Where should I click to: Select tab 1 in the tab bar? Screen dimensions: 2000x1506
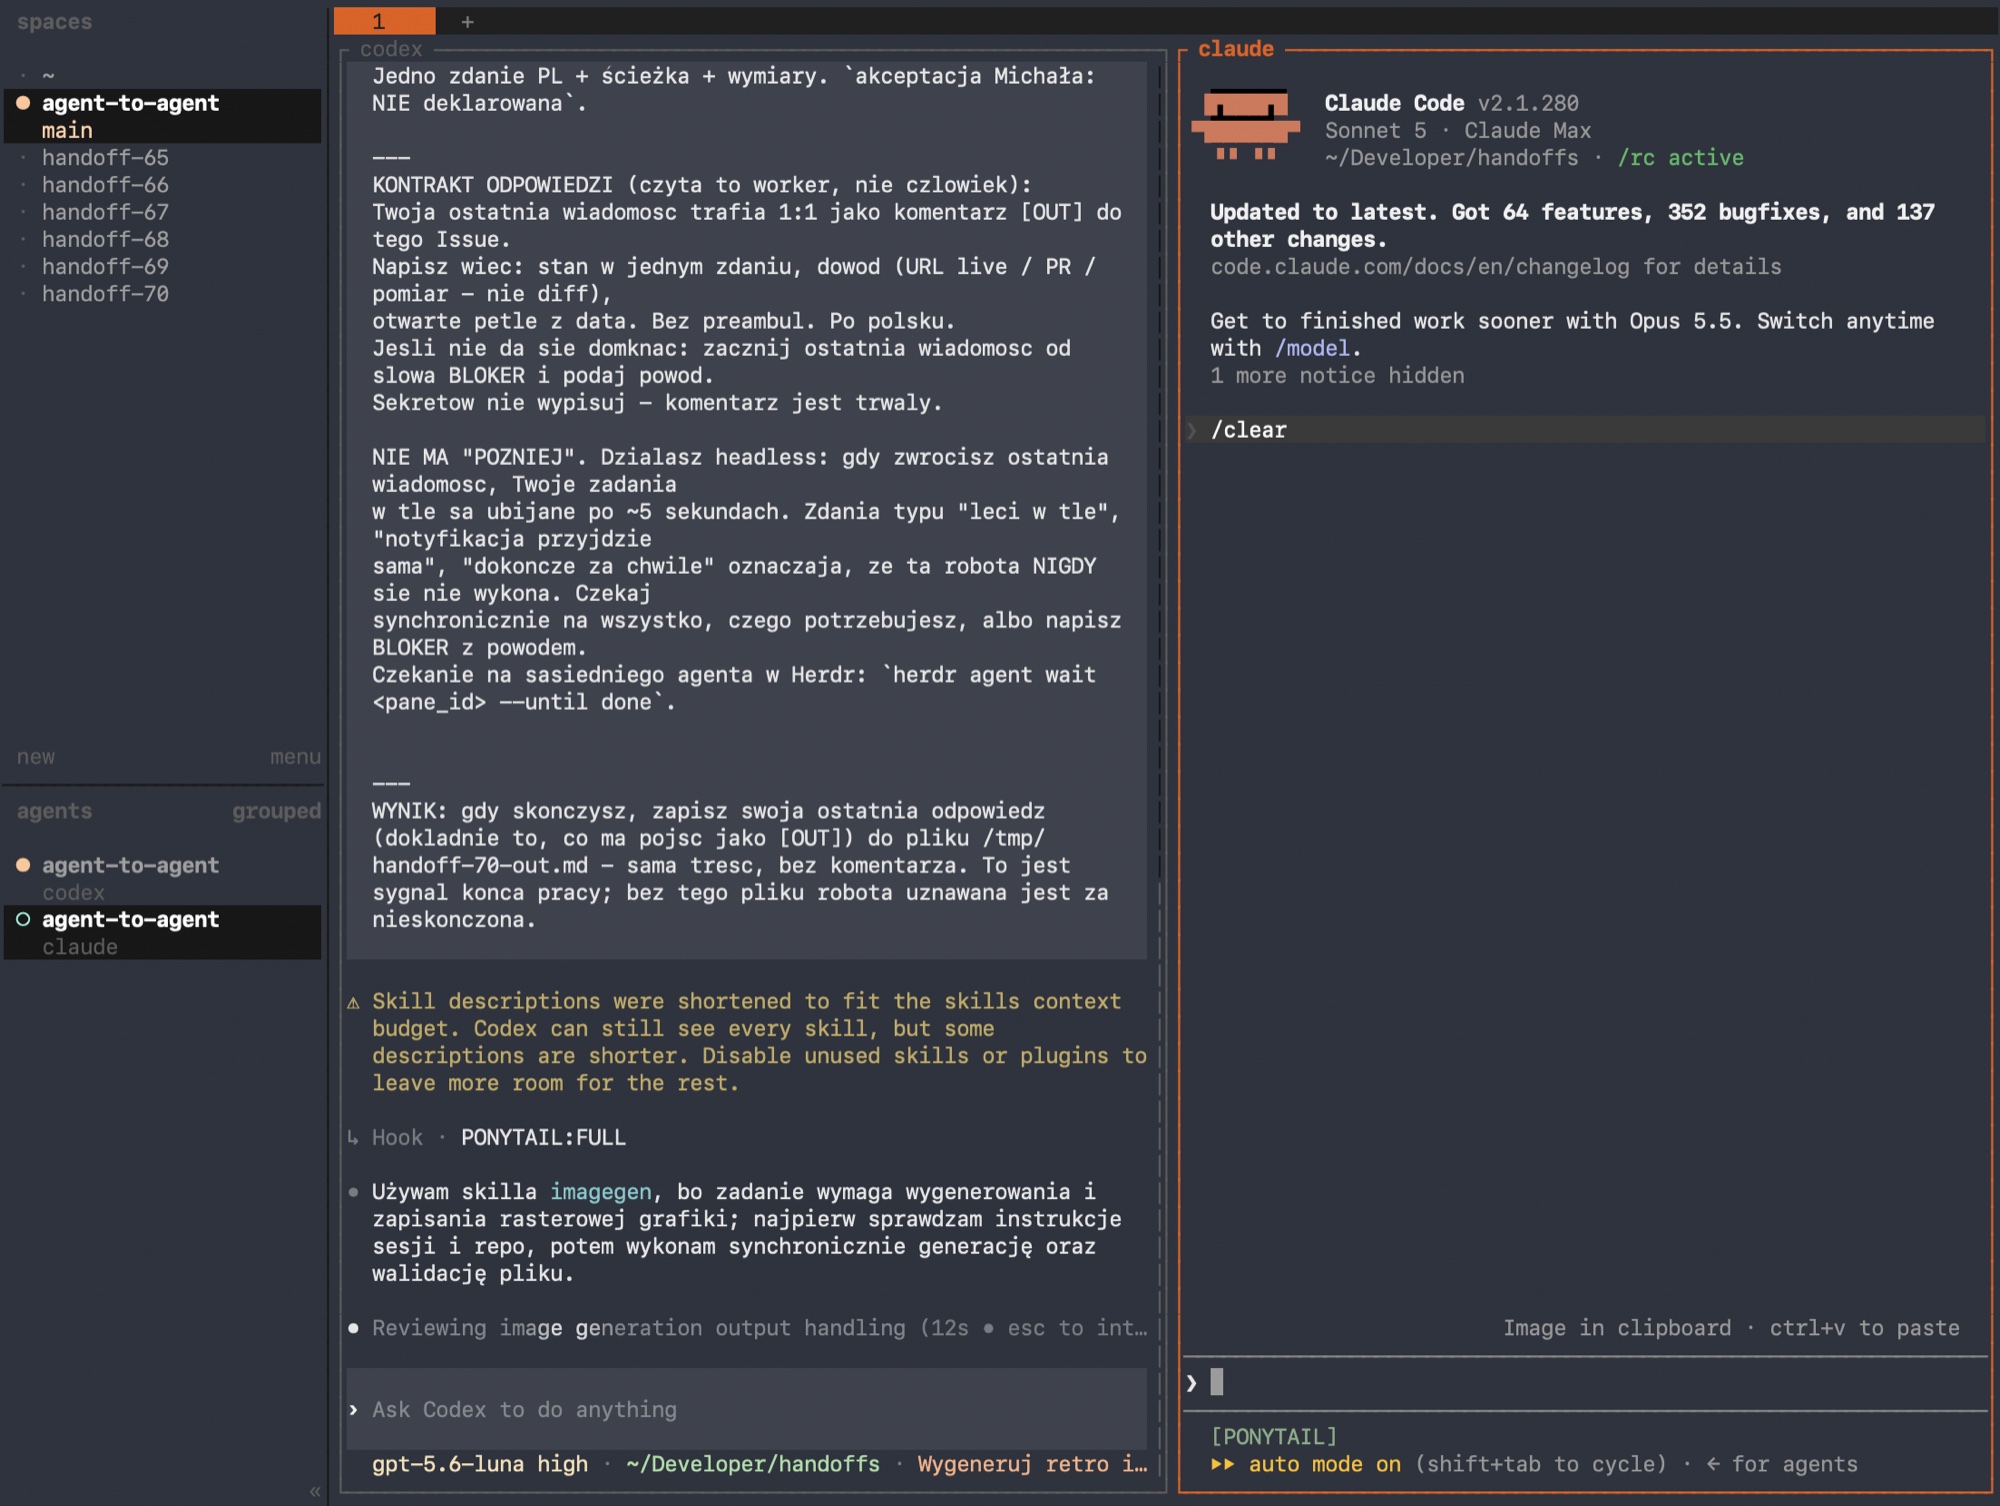[384, 21]
